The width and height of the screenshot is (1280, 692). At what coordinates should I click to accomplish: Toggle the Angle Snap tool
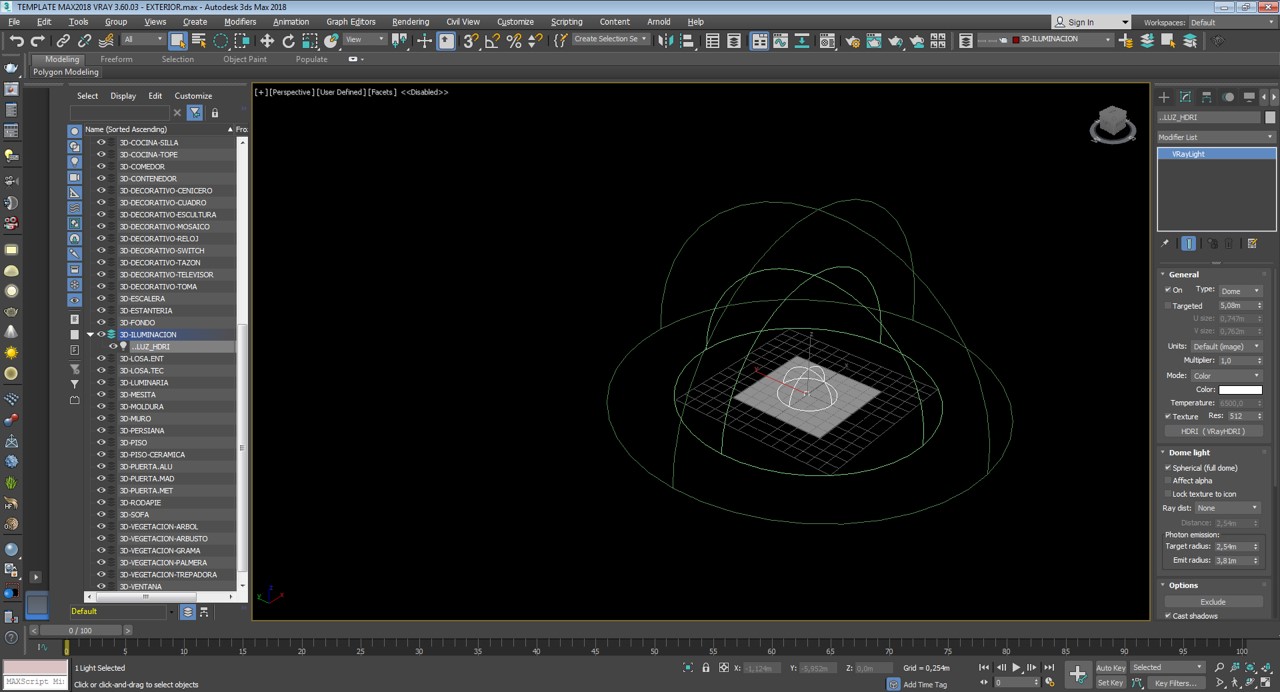click(x=492, y=41)
